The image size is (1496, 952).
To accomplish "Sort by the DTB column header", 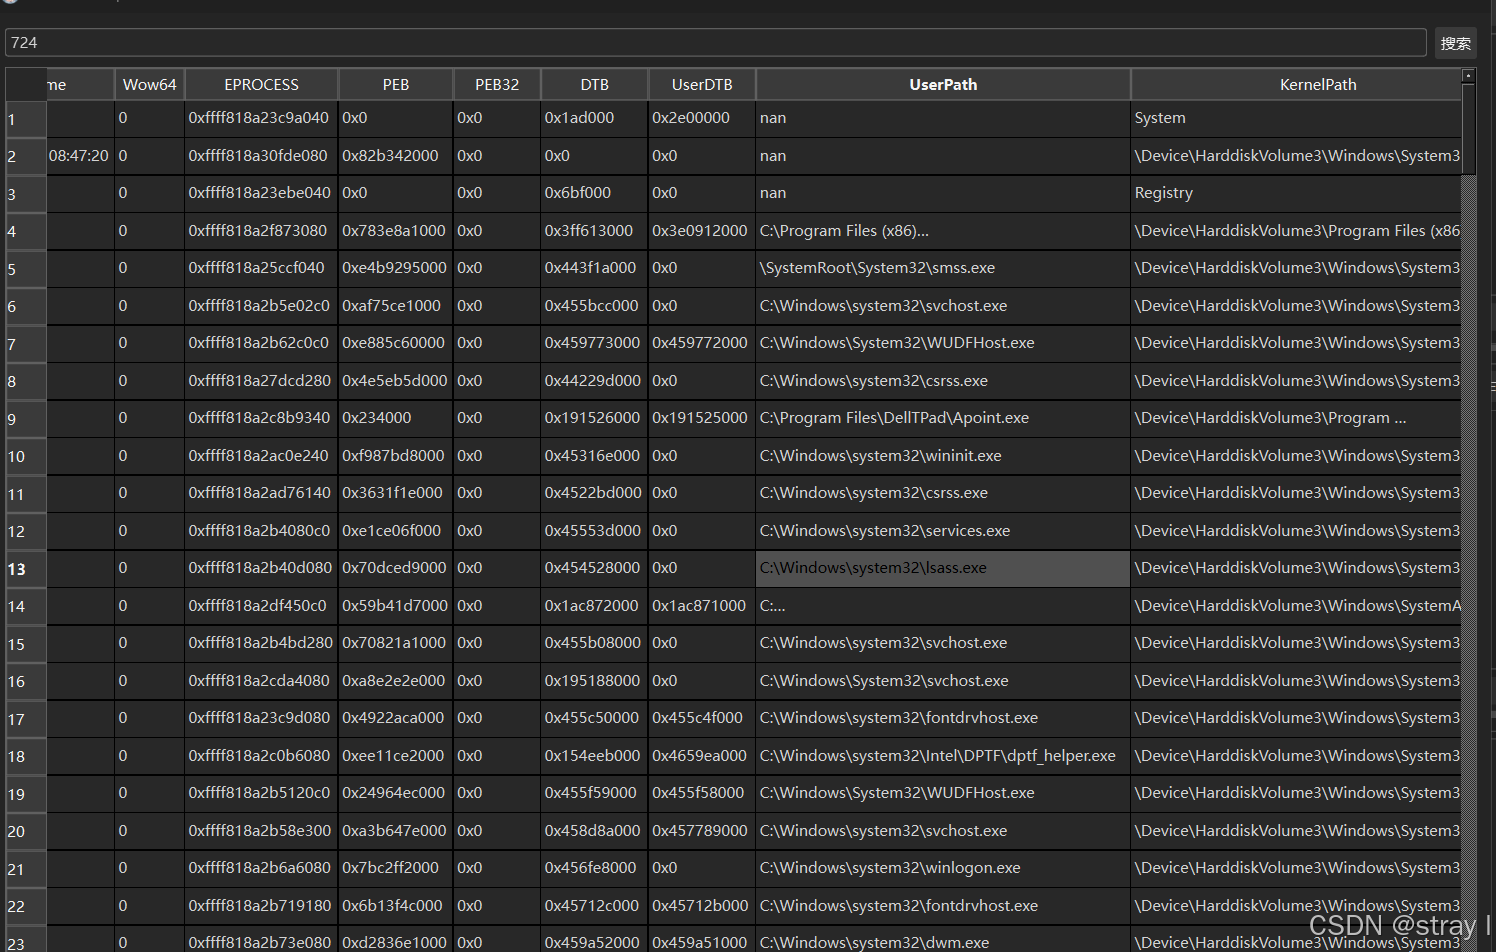I will tap(594, 85).
